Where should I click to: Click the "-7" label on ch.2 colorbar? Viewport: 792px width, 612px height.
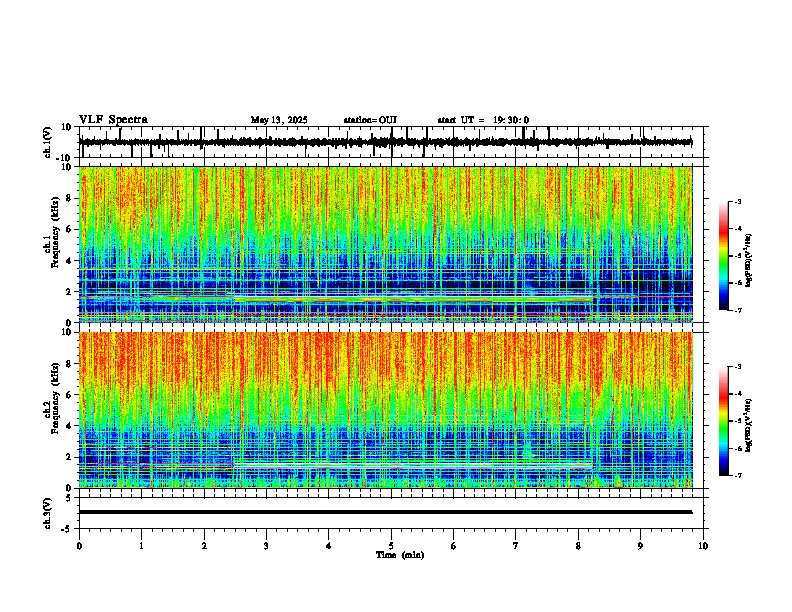coord(737,475)
